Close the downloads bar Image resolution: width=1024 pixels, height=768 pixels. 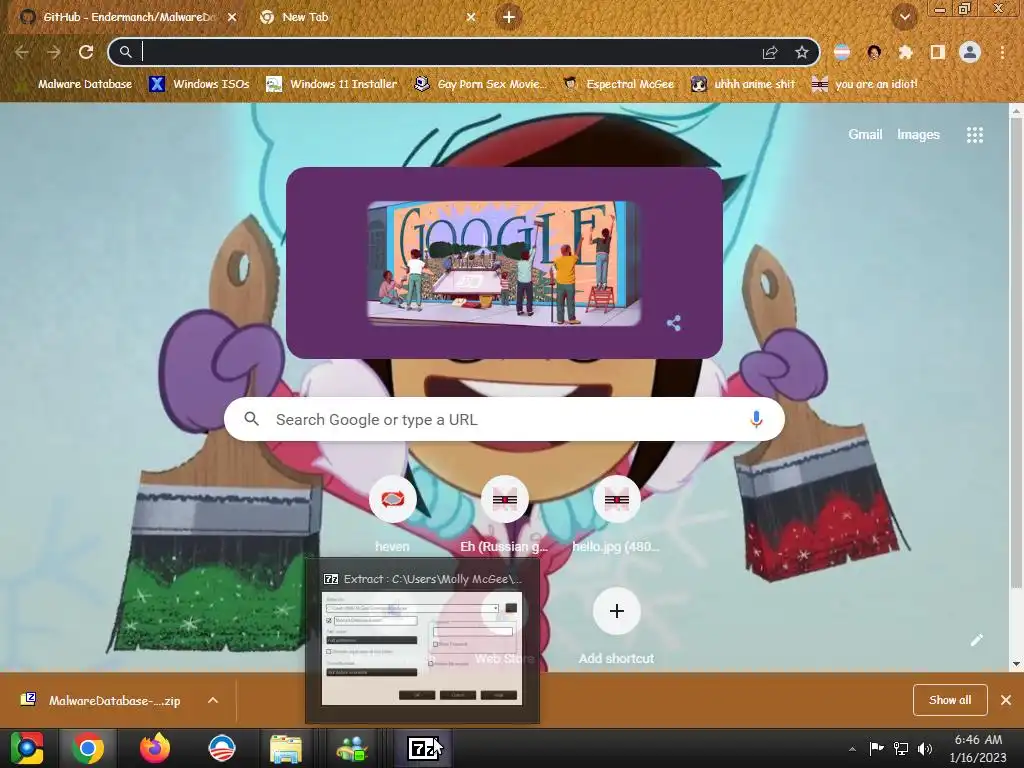(x=1006, y=700)
